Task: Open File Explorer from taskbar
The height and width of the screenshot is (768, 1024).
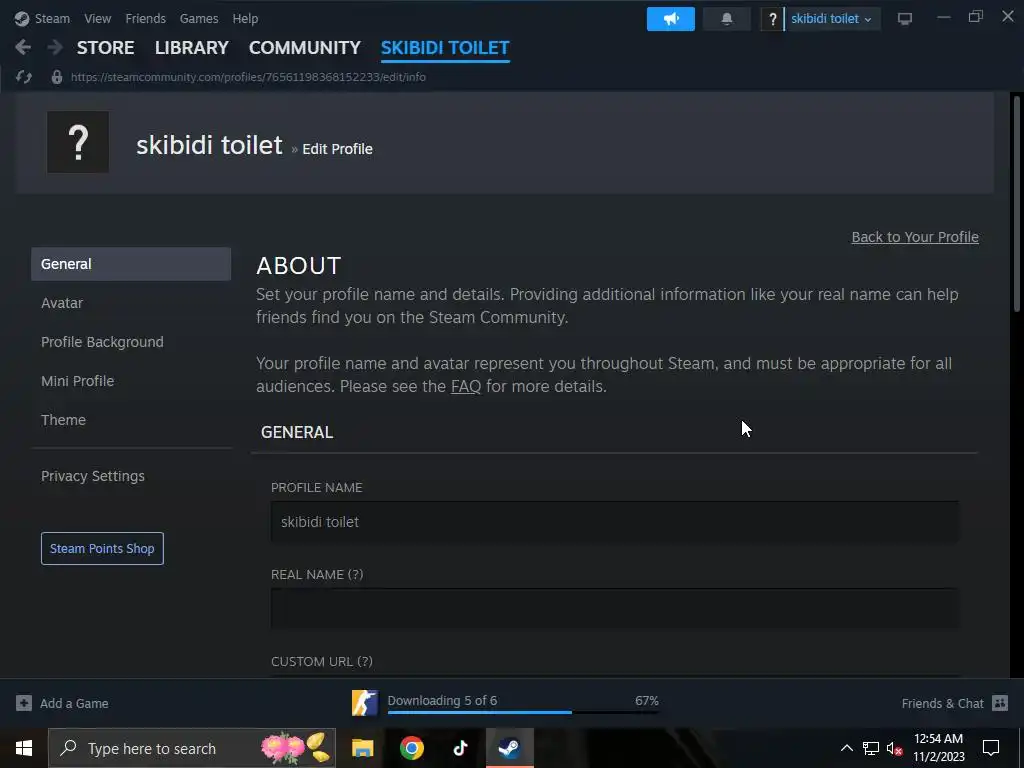Action: point(362,748)
